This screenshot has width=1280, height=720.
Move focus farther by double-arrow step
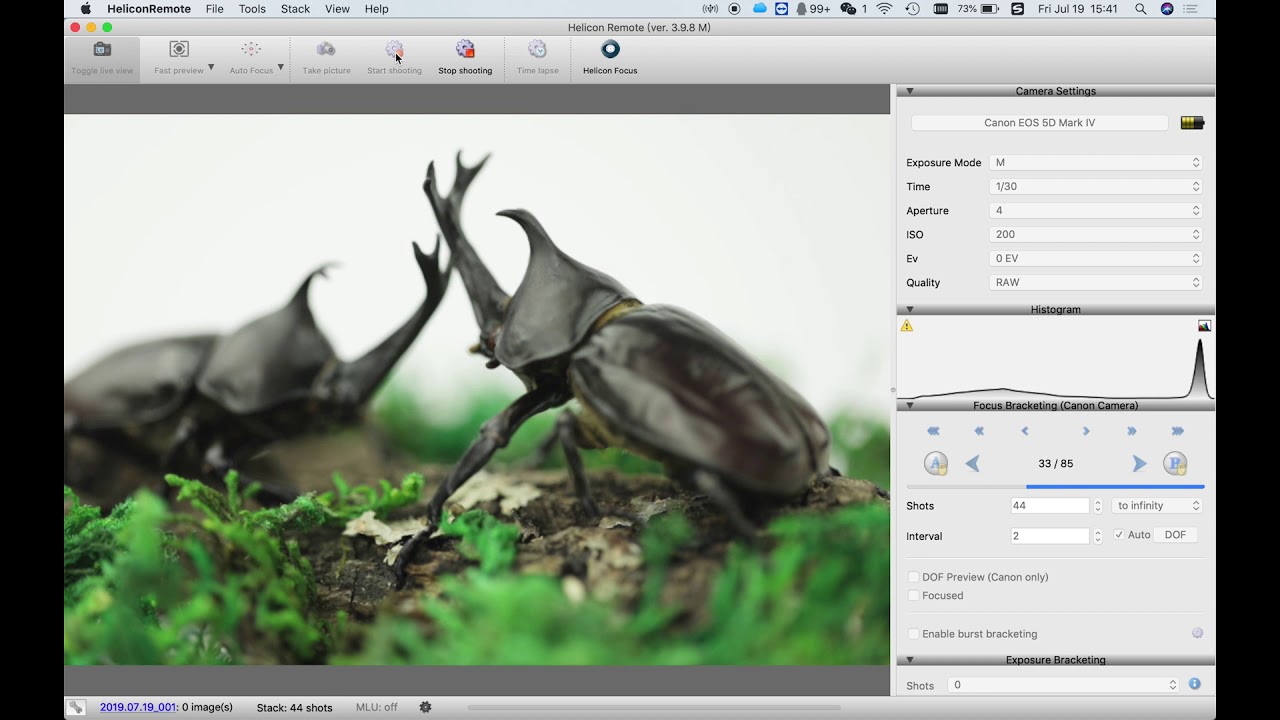(x=1132, y=431)
